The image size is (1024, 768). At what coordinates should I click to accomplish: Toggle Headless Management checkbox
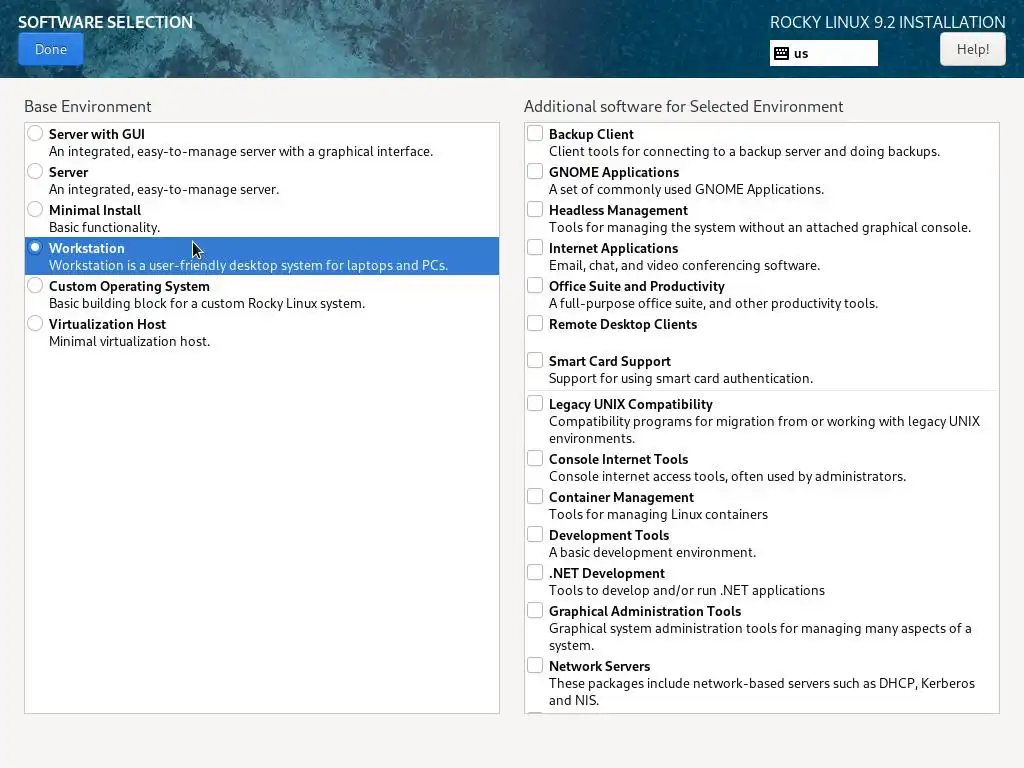pyautogui.click(x=535, y=209)
